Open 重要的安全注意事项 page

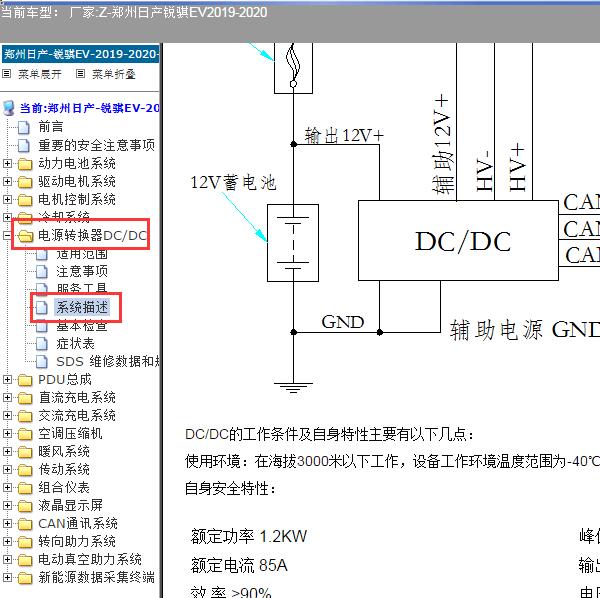pyautogui.click(x=96, y=145)
